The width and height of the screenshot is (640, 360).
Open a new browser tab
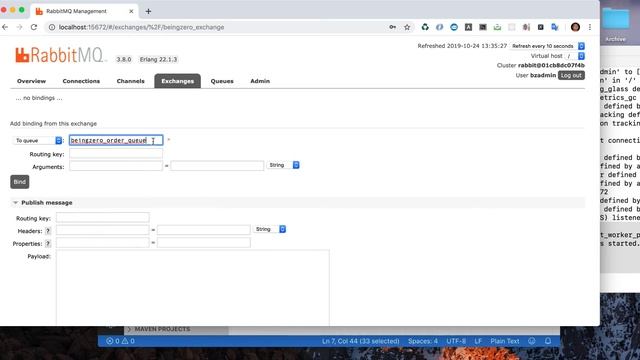pyautogui.click(x=148, y=11)
